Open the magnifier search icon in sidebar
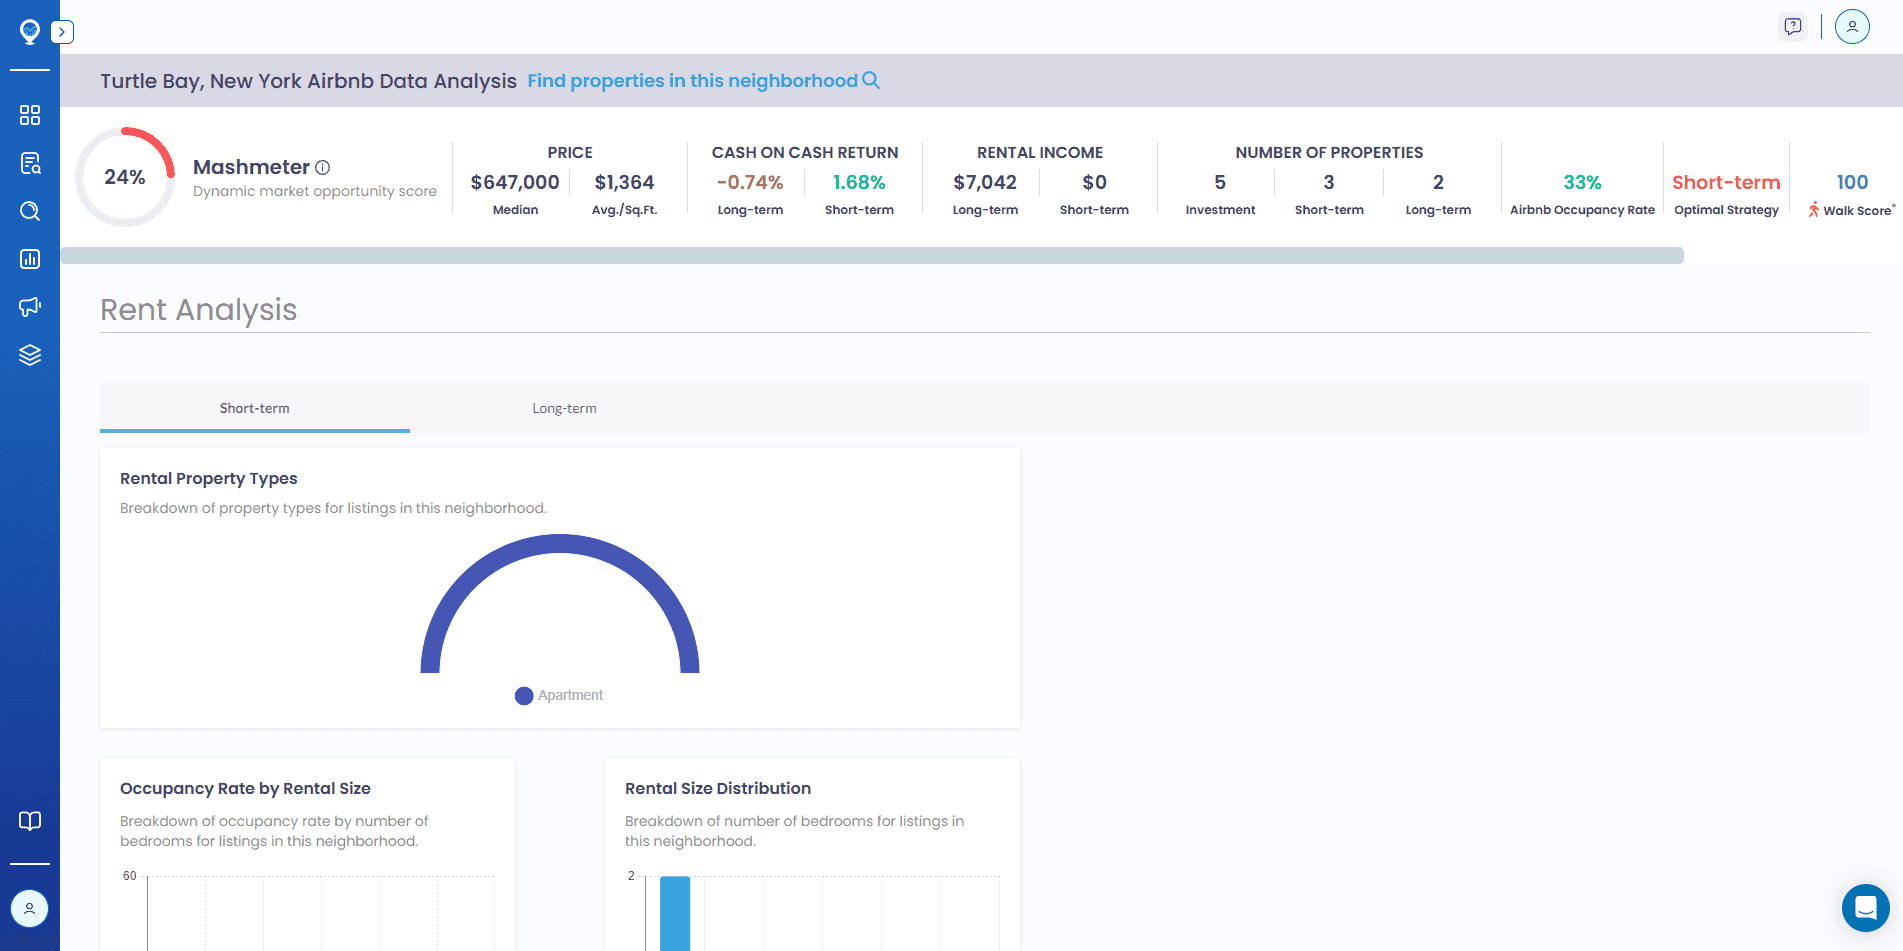Screen dimensions: 1903x951 [30, 211]
